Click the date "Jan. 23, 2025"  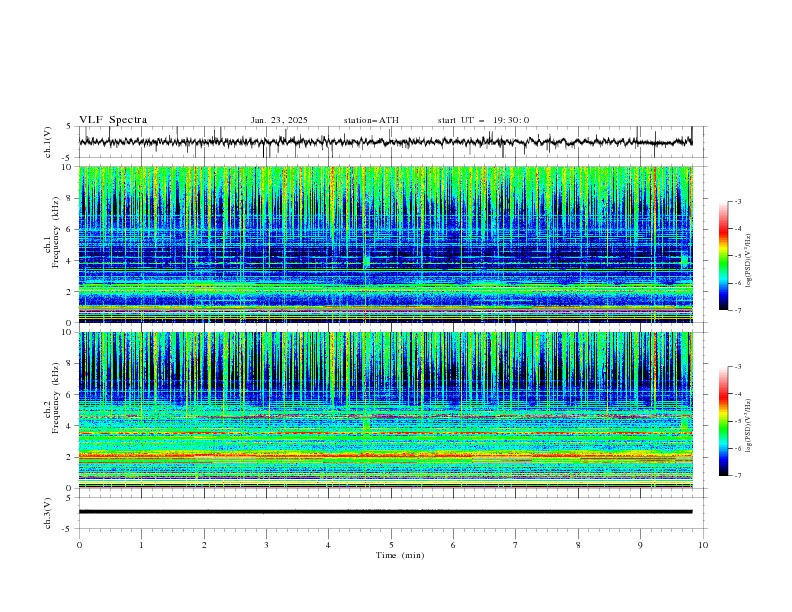pyautogui.click(x=279, y=120)
